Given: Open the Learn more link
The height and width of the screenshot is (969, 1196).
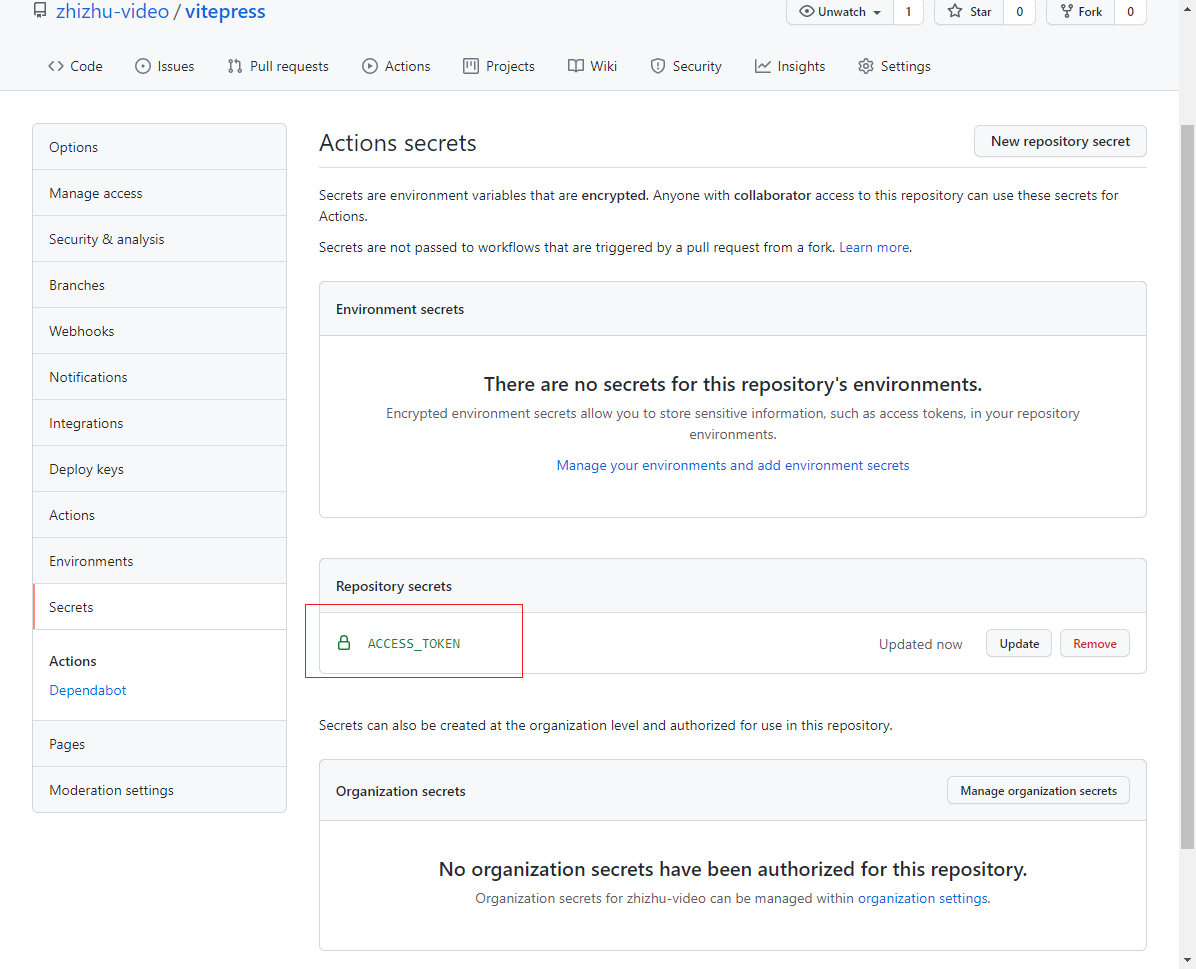Looking at the screenshot, I should (x=874, y=247).
